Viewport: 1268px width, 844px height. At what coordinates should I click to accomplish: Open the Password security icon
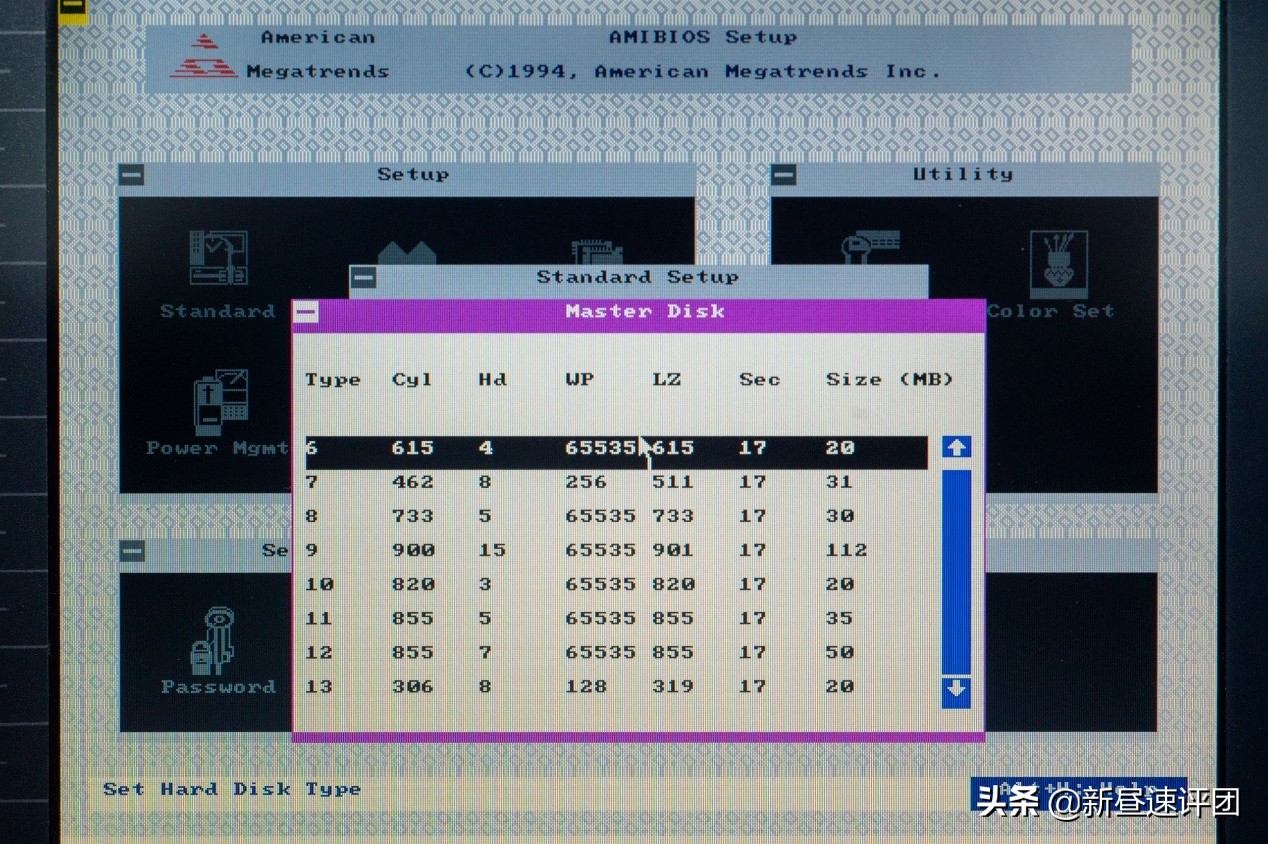[x=215, y=640]
